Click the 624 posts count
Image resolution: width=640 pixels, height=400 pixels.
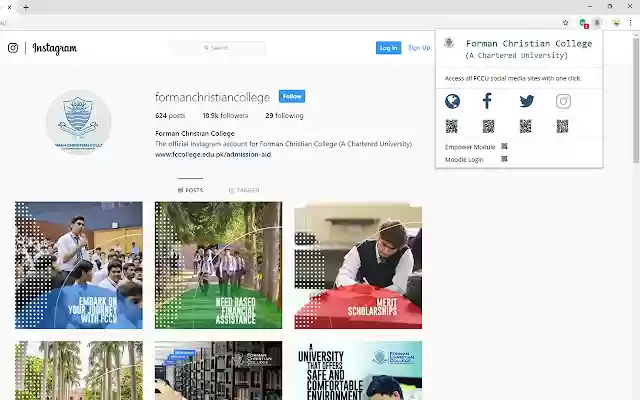click(x=170, y=116)
